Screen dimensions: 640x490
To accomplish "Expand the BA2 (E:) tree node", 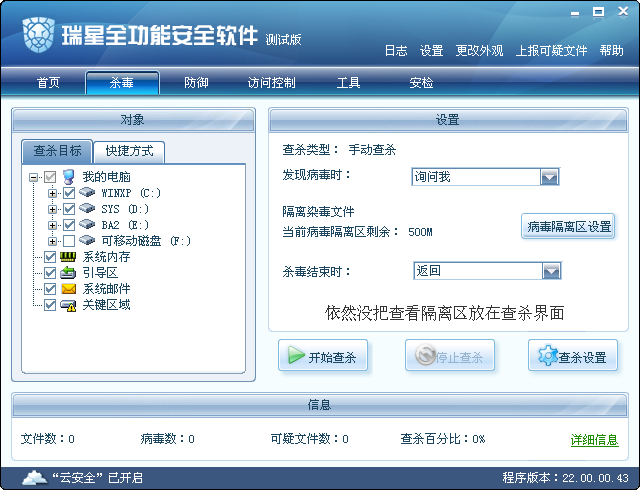I will click(x=52, y=225).
